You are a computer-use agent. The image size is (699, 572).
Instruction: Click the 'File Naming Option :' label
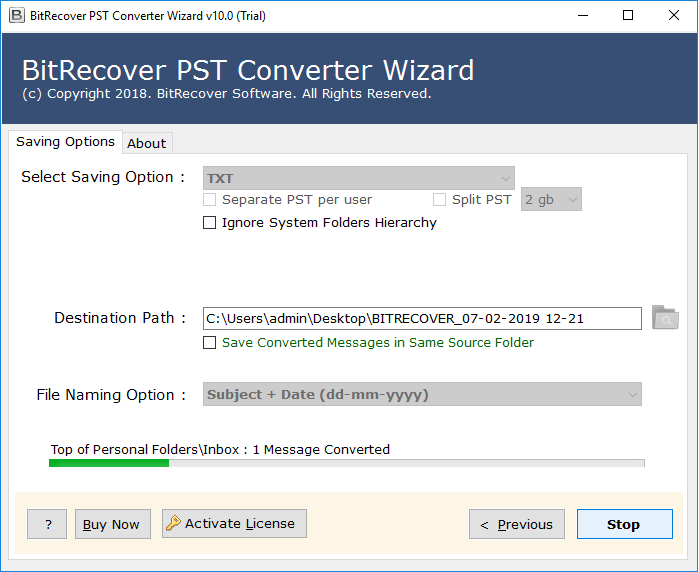(x=111, y=395)
